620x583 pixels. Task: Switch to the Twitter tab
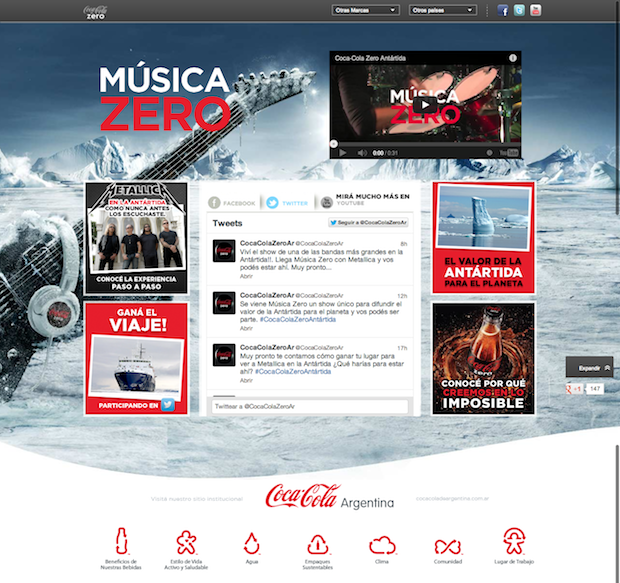[287, 203]
